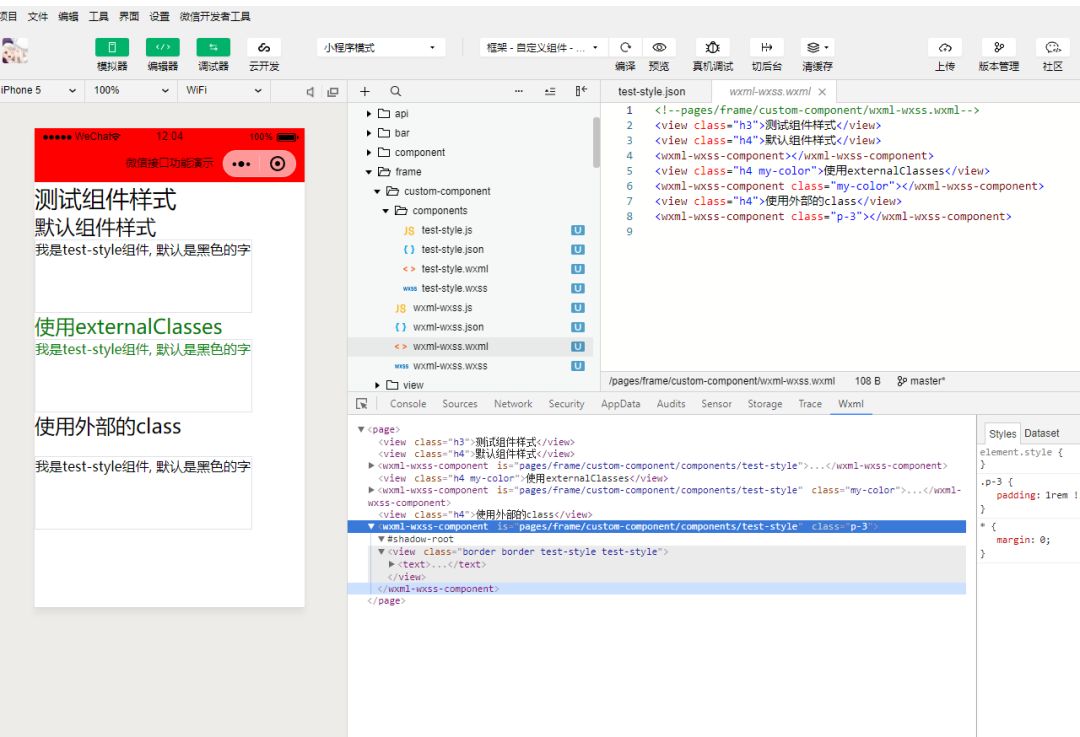1080x737 pixels.
Task: Click the element inspector picker icon
Action: 362,404
